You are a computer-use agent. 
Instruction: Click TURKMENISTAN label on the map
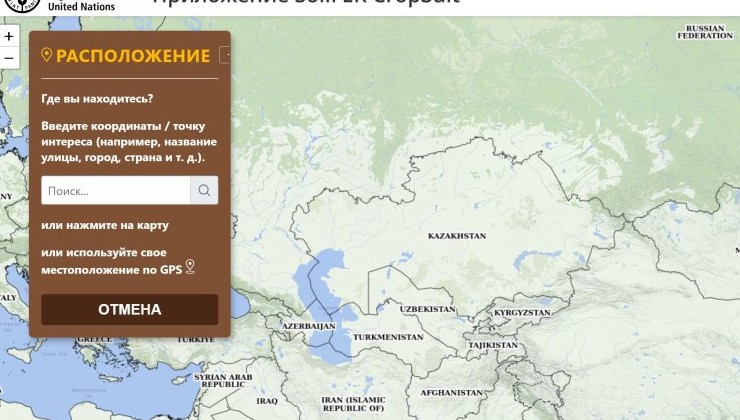coord(388,337)
